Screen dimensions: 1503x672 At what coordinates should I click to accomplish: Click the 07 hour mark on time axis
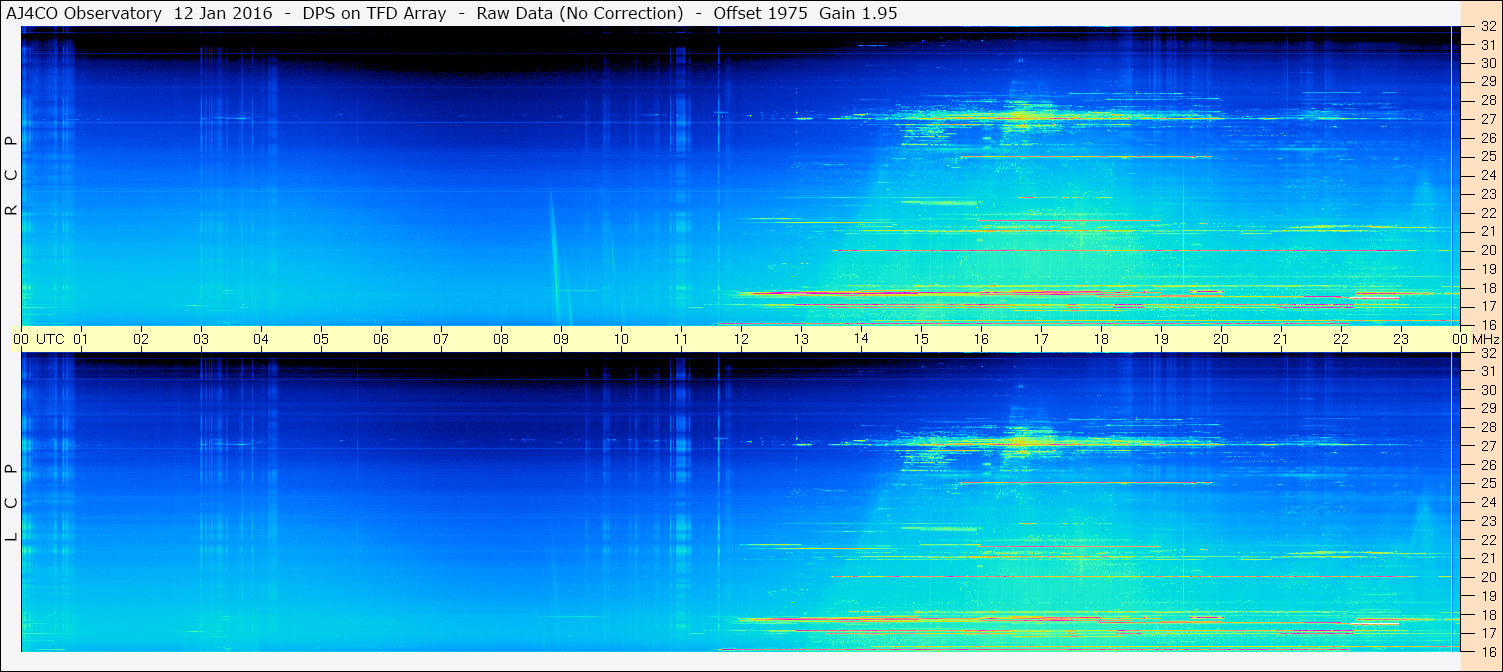tap(441, 339)
